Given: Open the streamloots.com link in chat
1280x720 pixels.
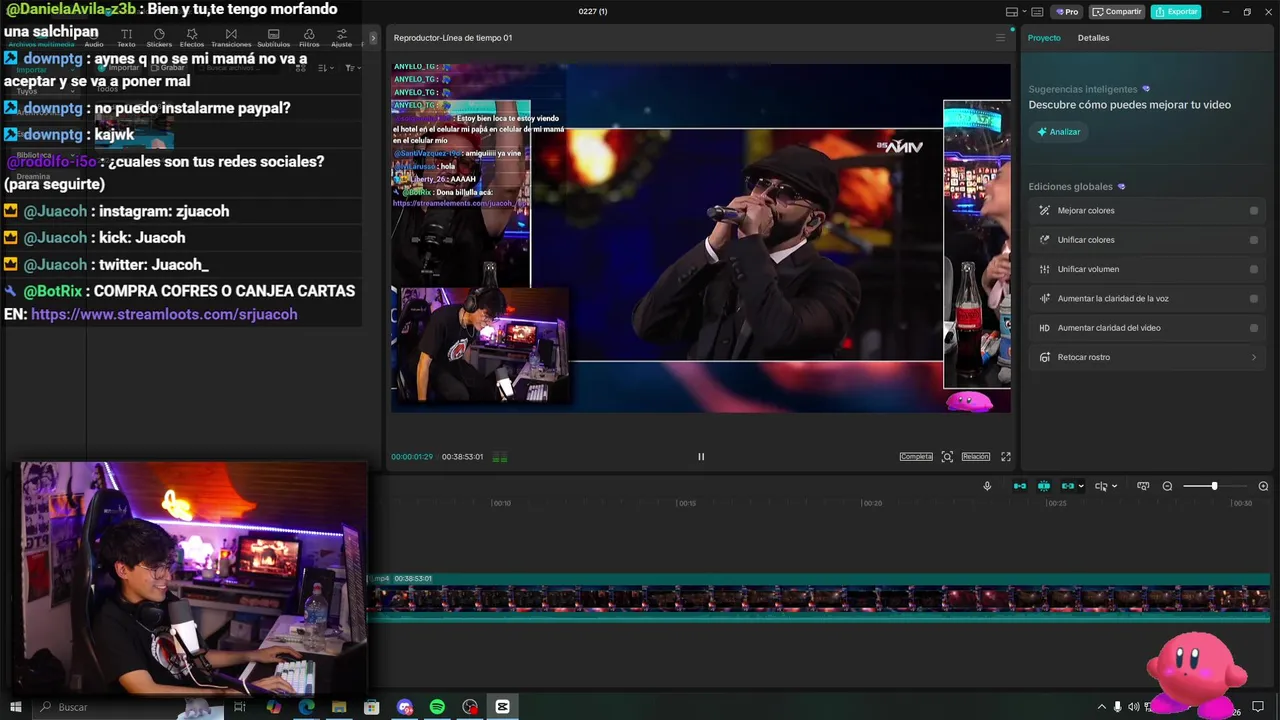Looking at the screenshot, I should point(164,314).
